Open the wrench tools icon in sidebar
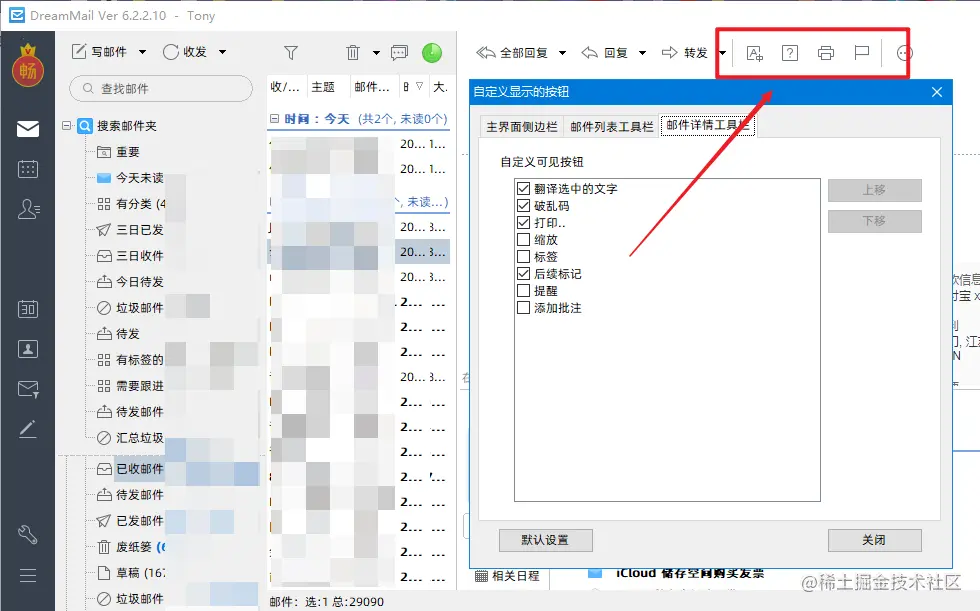The height and width of the screenshot is (611, 980). coord(28,535)
